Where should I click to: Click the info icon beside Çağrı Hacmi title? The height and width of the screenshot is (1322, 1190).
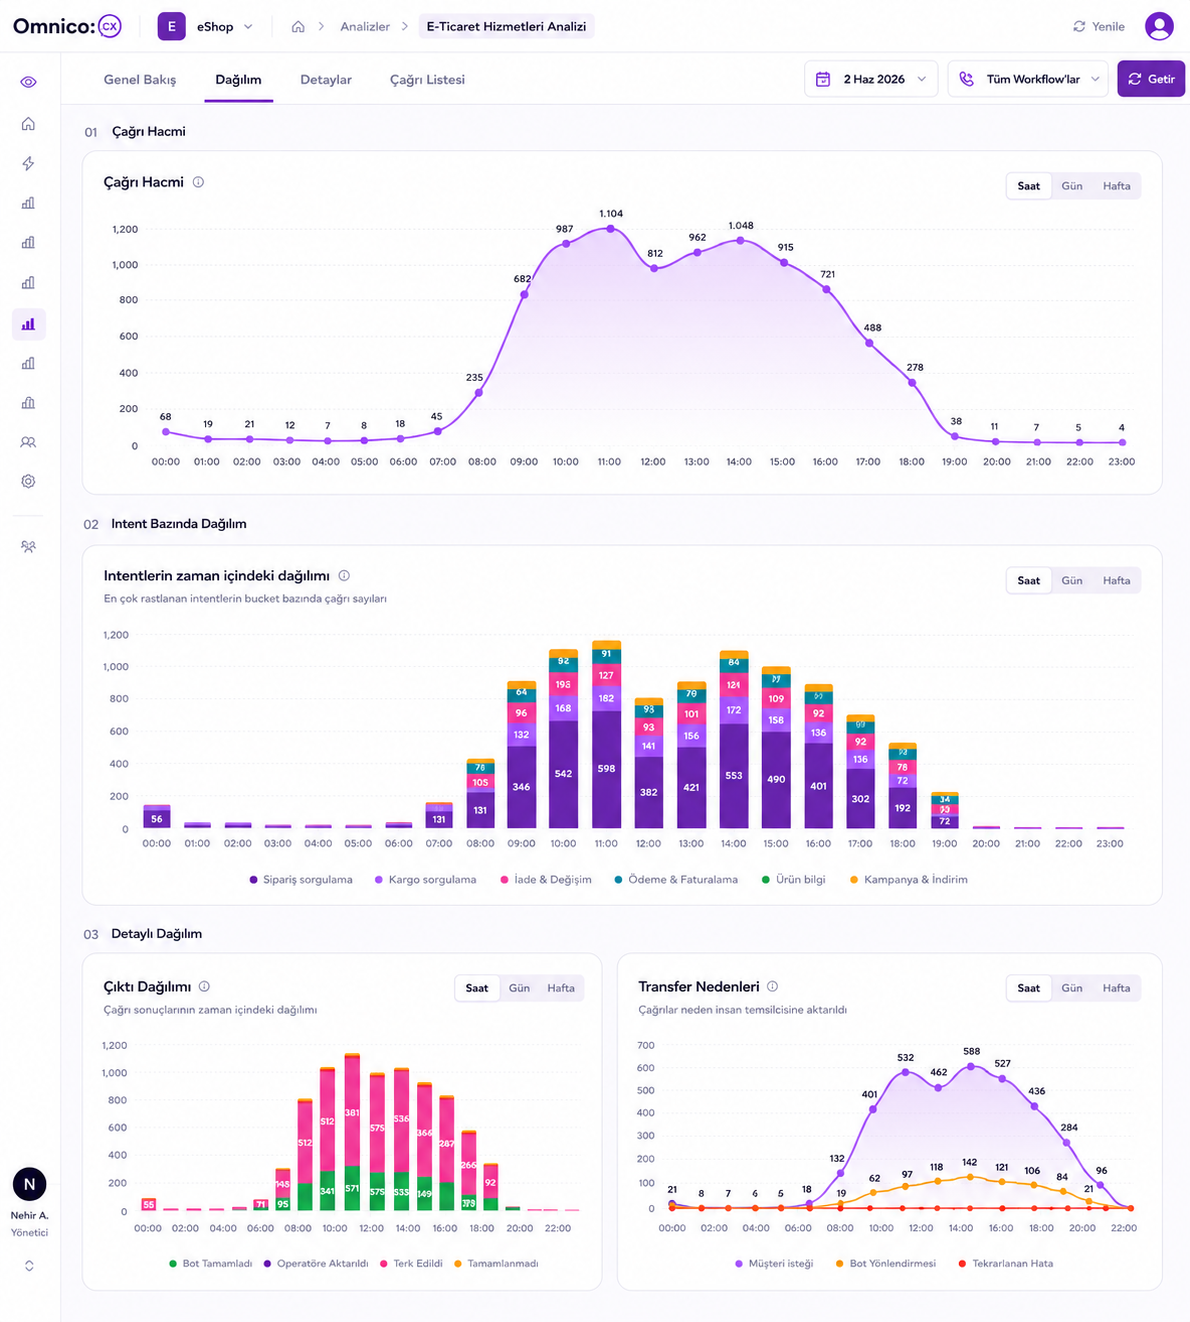tap(198, 182)
